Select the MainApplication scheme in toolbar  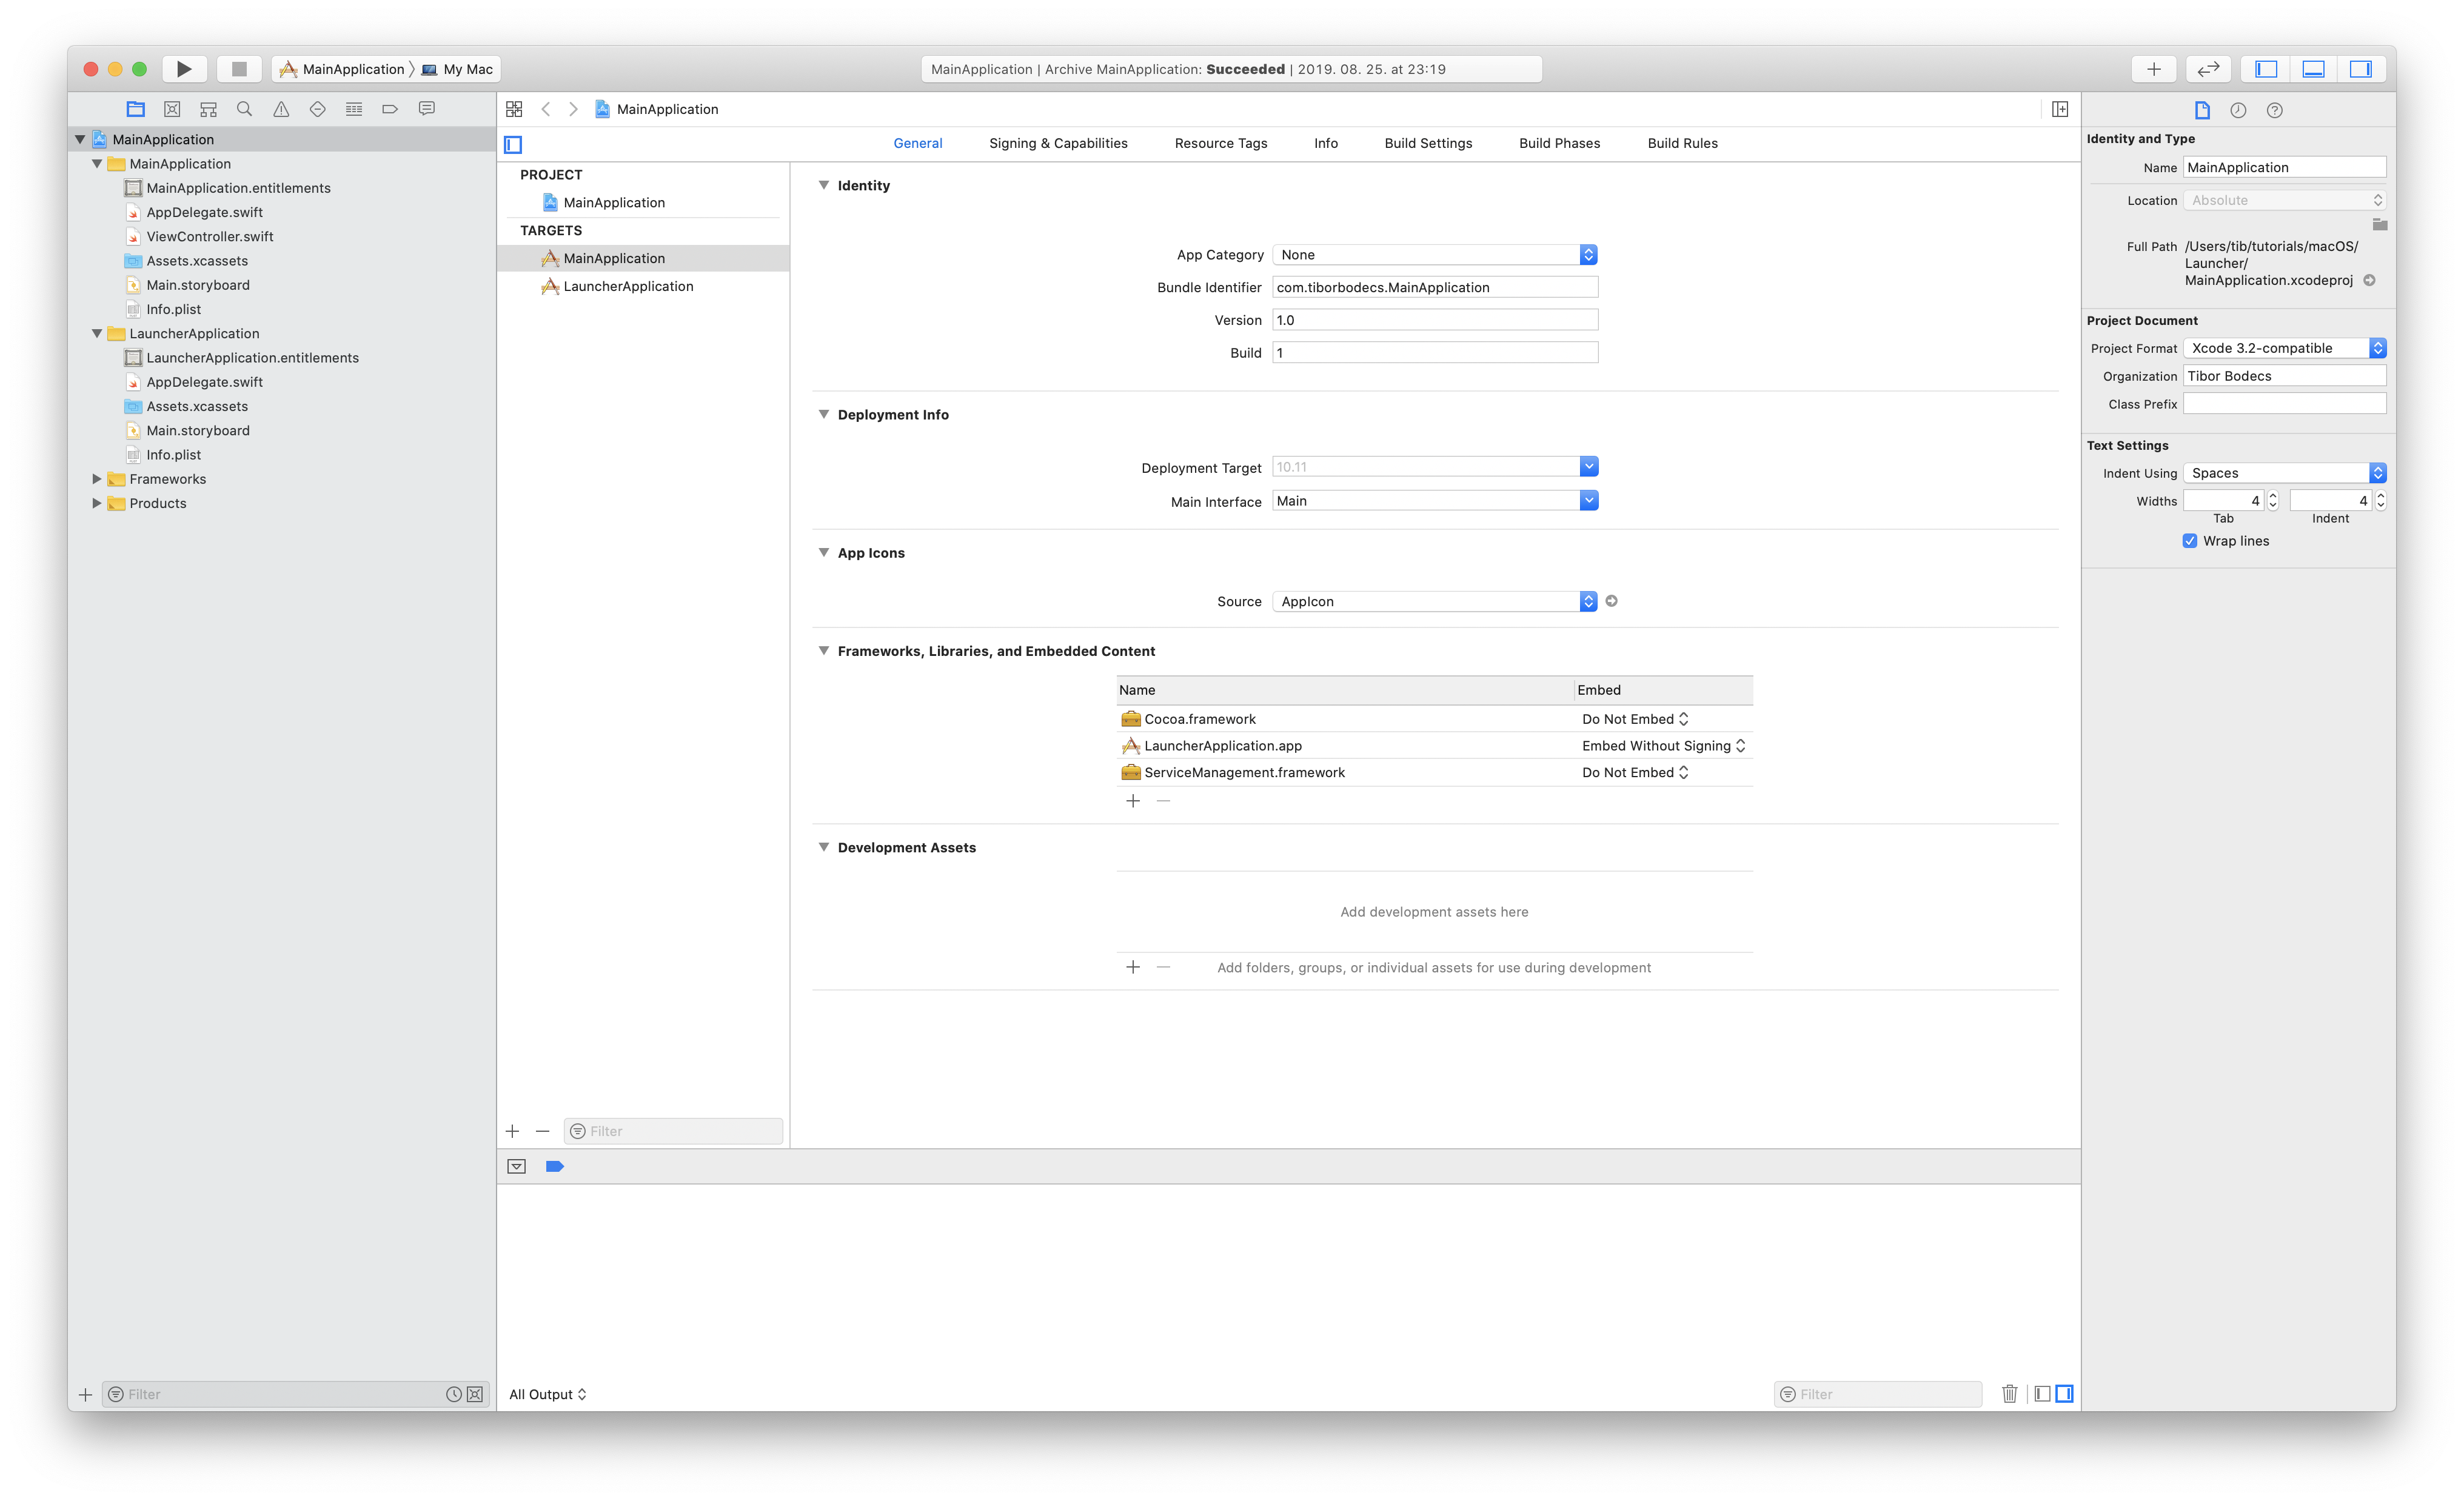343,69
